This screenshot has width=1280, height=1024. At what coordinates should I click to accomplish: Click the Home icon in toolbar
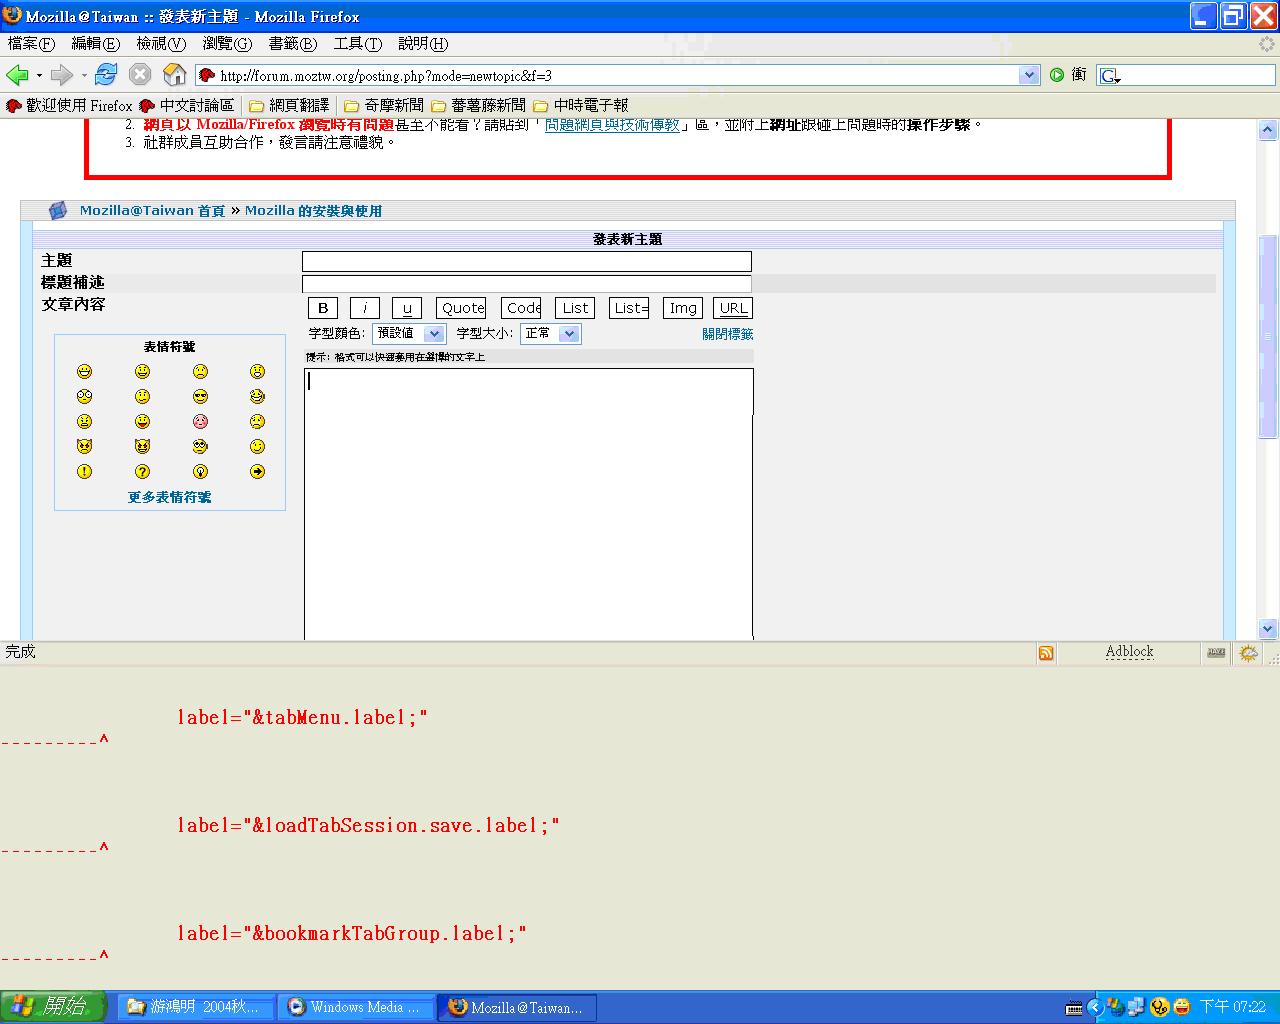(x=175, y=75)
